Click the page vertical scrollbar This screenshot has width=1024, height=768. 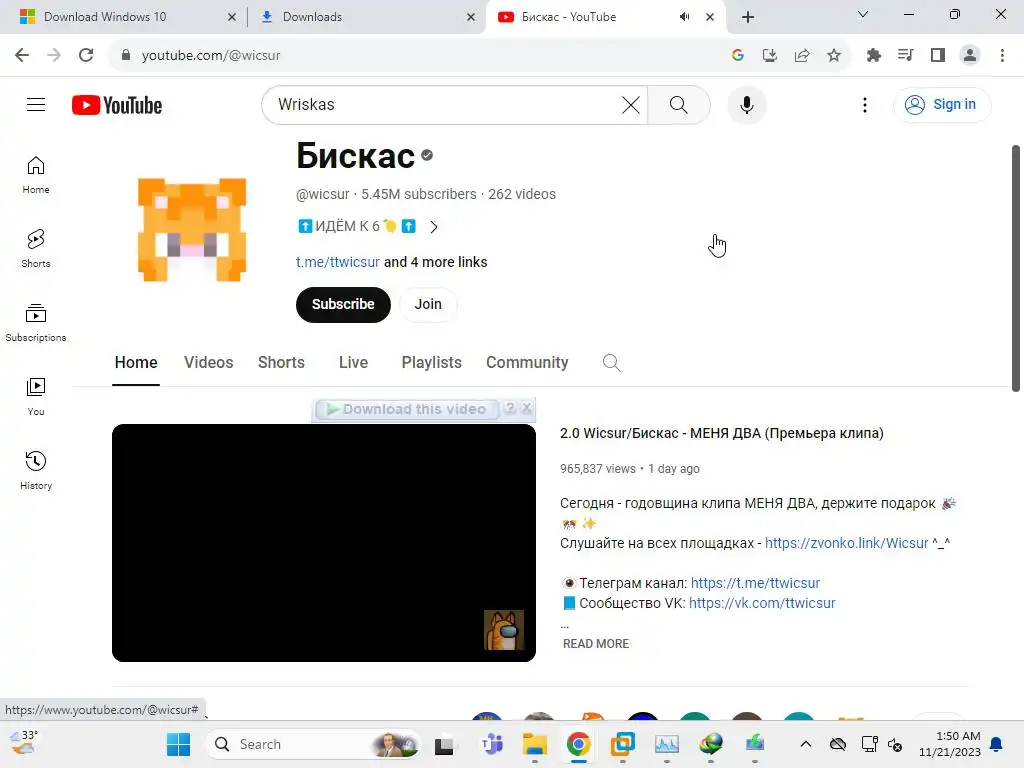1016,268
